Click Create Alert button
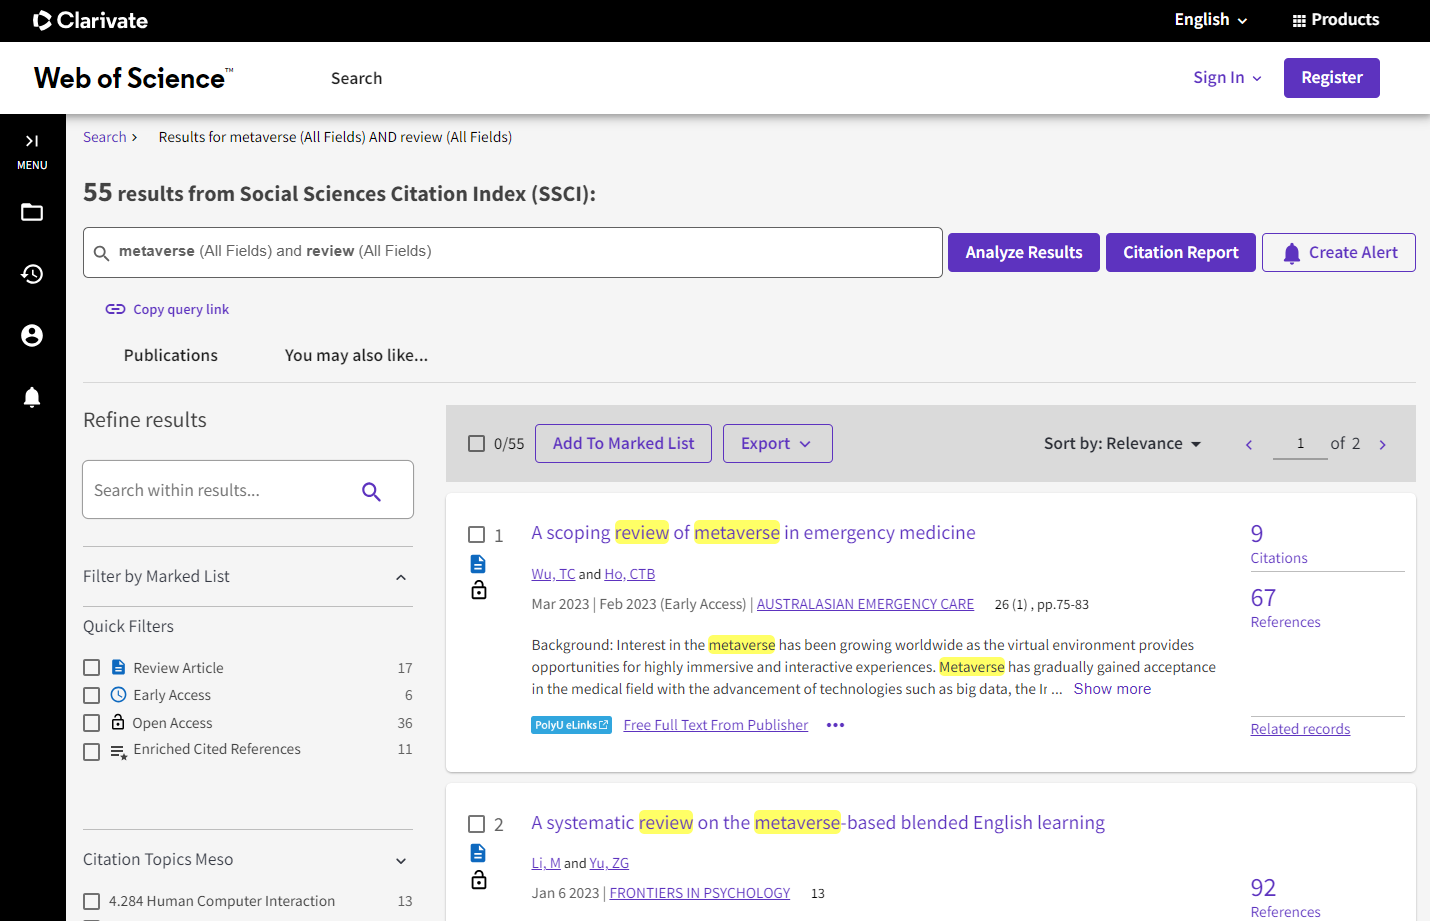Screen dimensions: 1430x921 point(1339,252)
